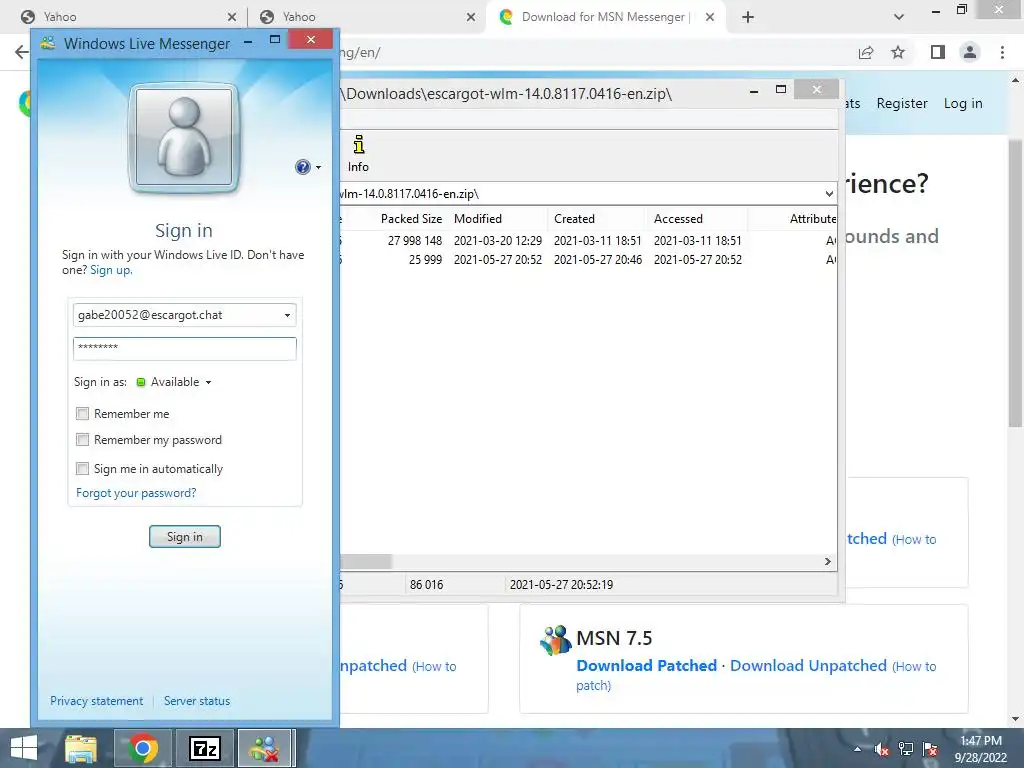The height and width of the screenshot is (768, 1024).
Task: Enable Sign me in automatically checkbox
Action: (82, 468)
